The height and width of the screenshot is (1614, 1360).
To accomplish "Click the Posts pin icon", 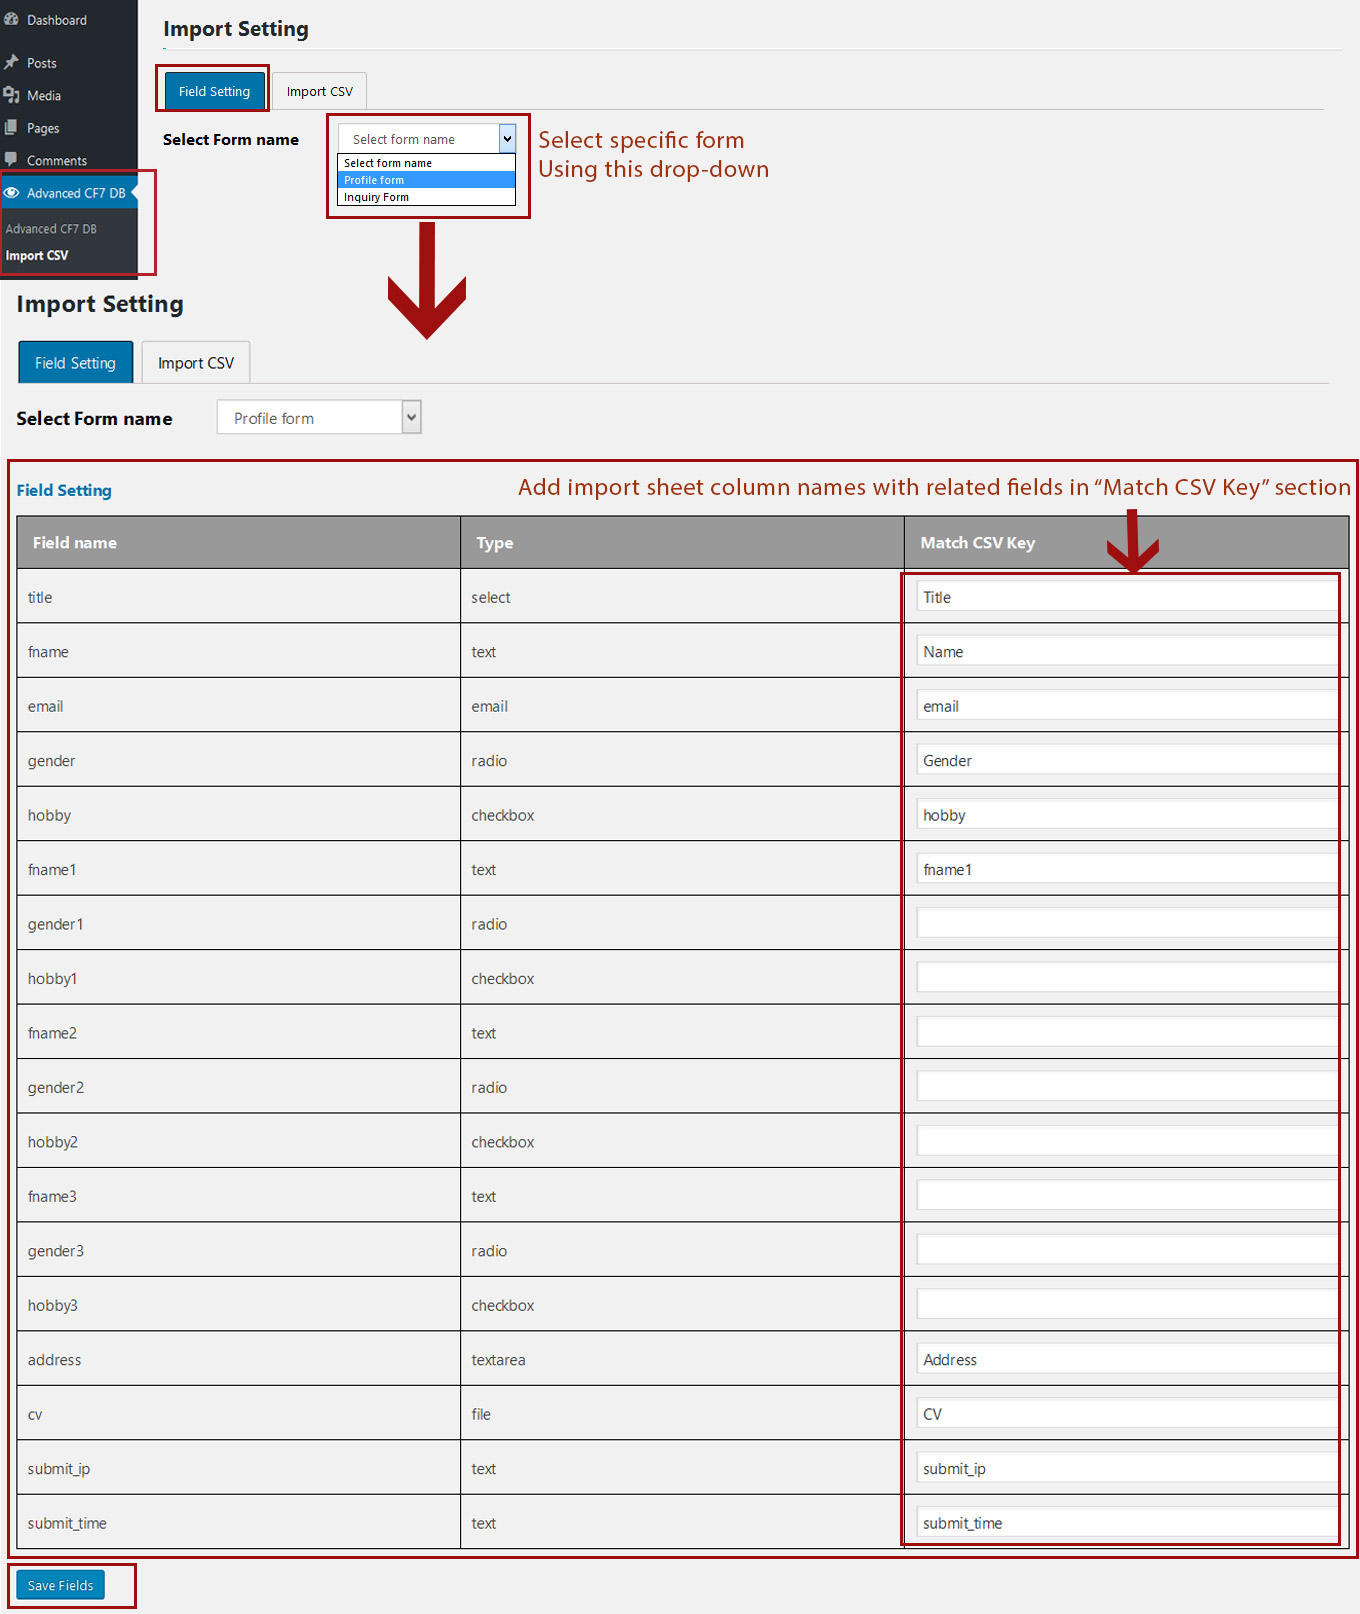I will pos(11,62).
